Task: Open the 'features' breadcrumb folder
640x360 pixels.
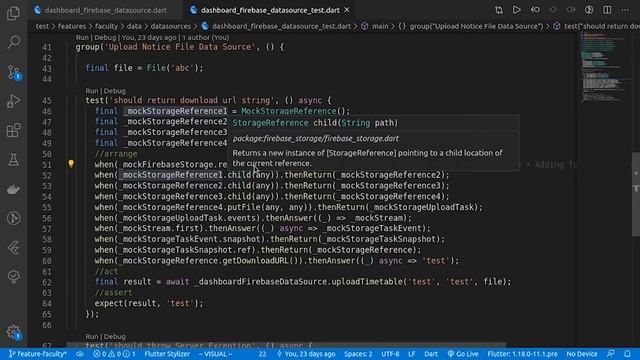Action: click(72, 26)
